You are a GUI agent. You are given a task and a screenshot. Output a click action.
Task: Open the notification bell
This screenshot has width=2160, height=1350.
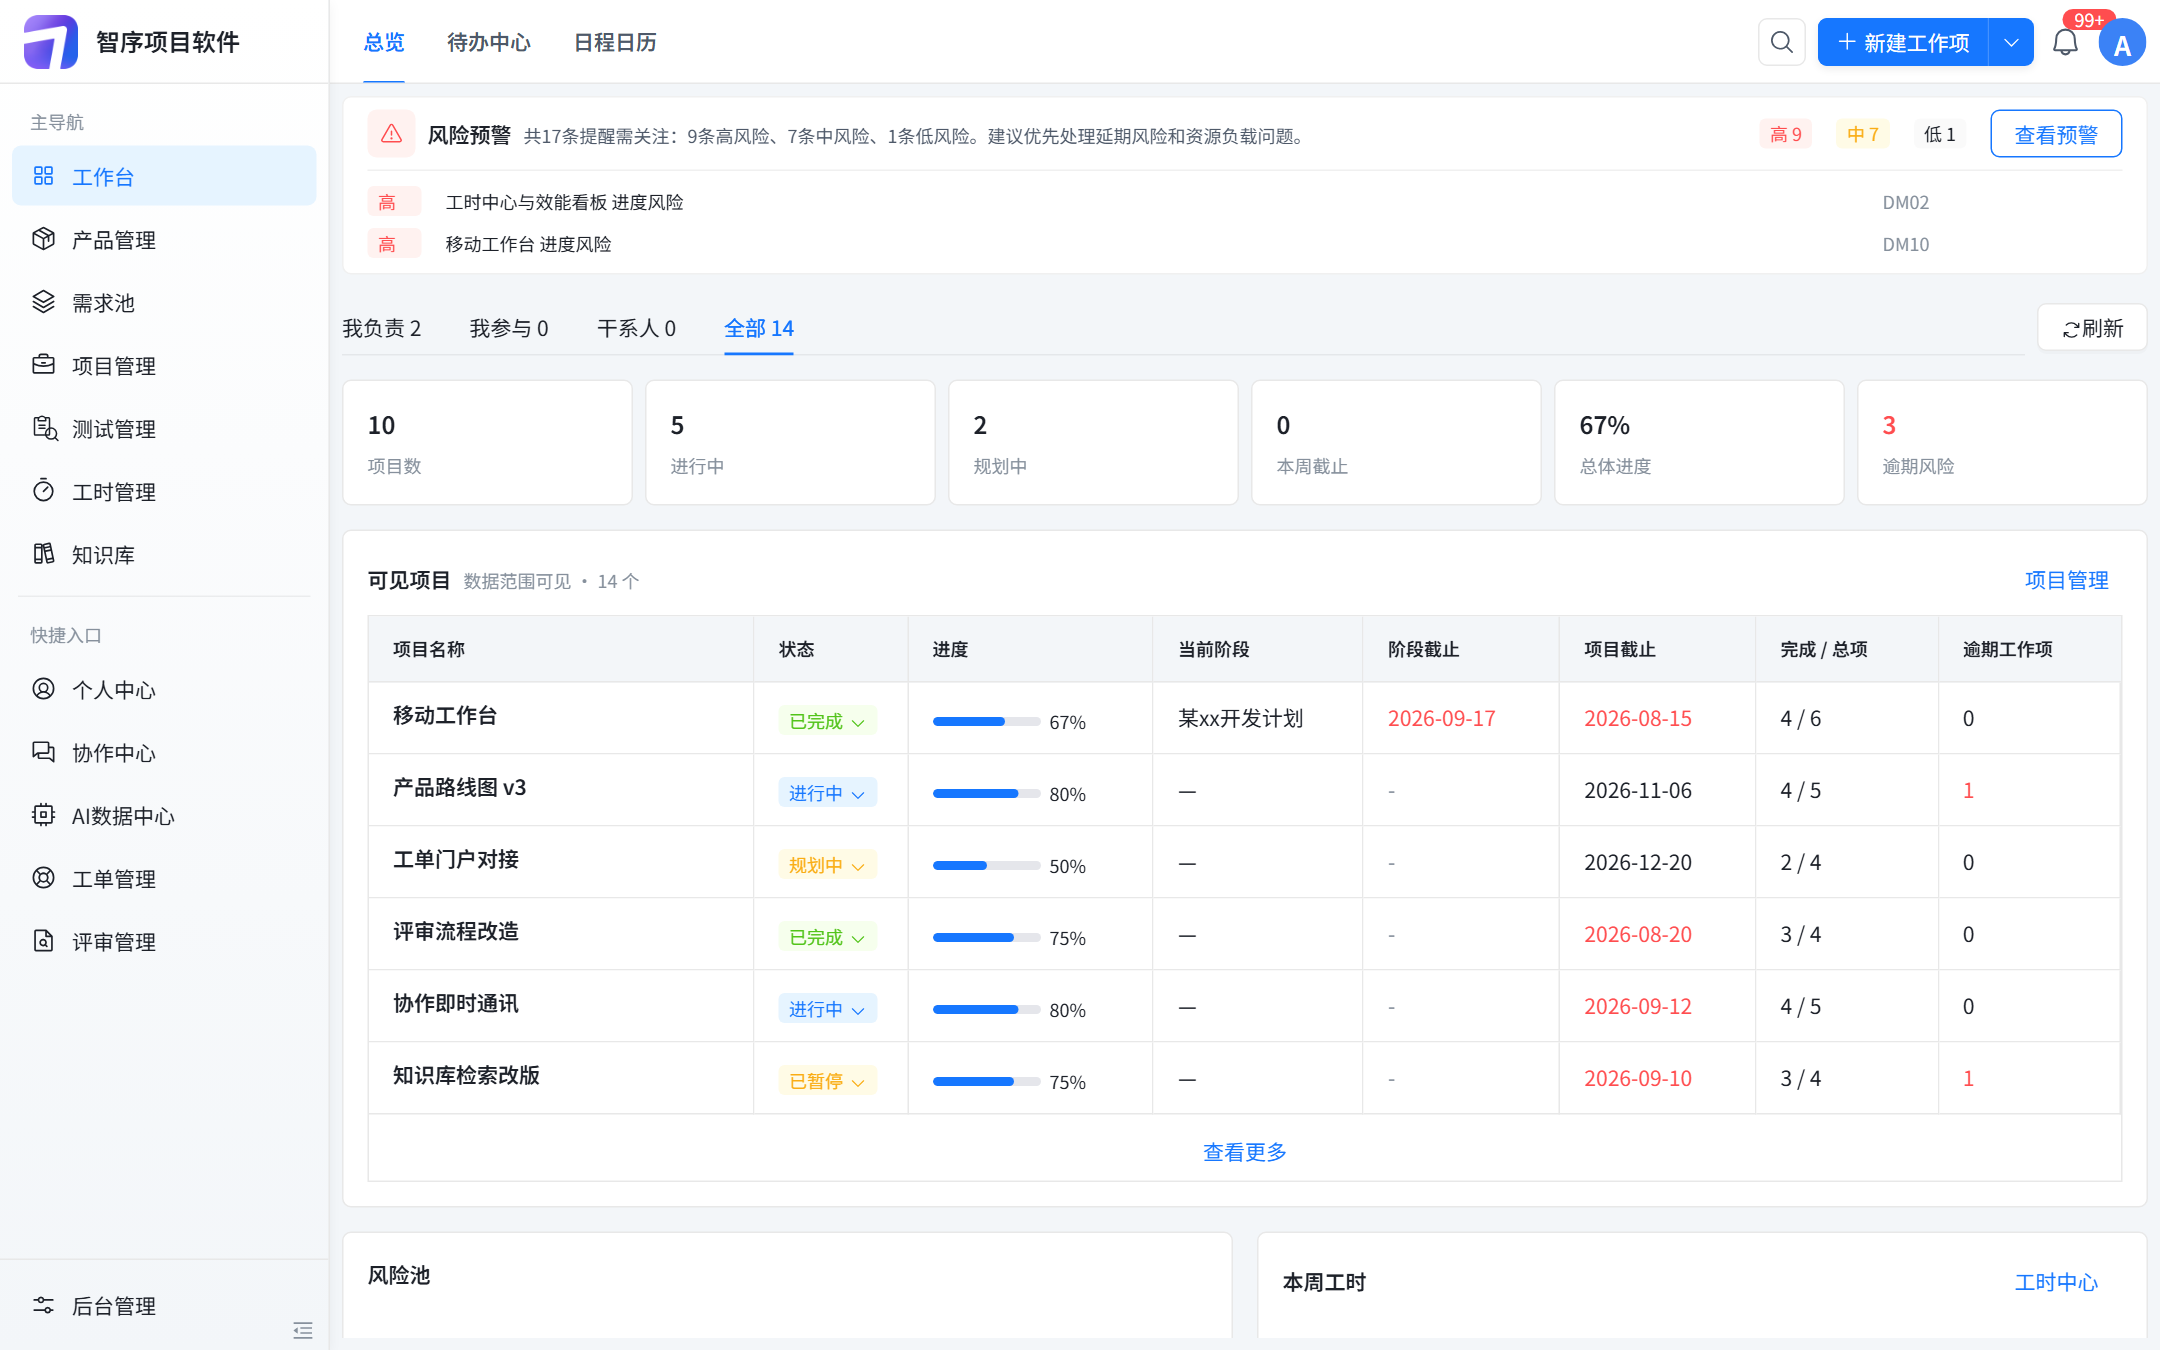(x=2065, y=42)
